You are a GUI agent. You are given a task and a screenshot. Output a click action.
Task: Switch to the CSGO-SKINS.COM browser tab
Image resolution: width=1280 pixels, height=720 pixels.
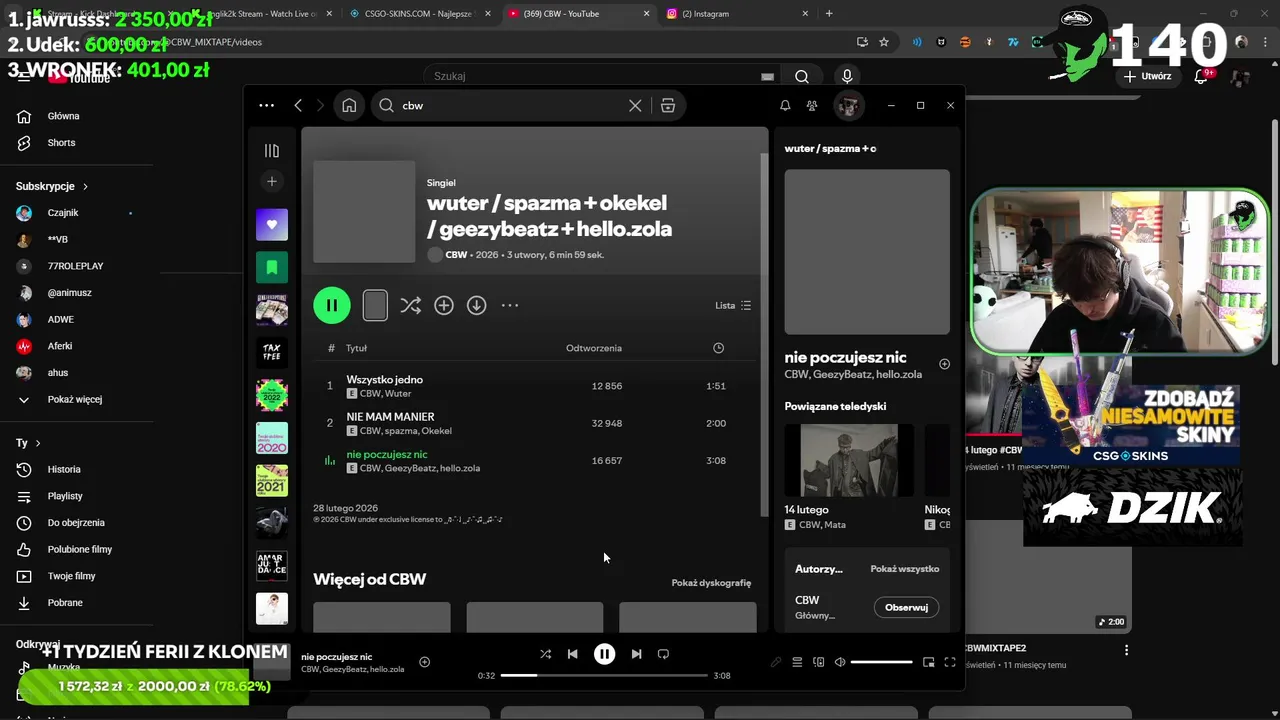[x=418, y=14]
